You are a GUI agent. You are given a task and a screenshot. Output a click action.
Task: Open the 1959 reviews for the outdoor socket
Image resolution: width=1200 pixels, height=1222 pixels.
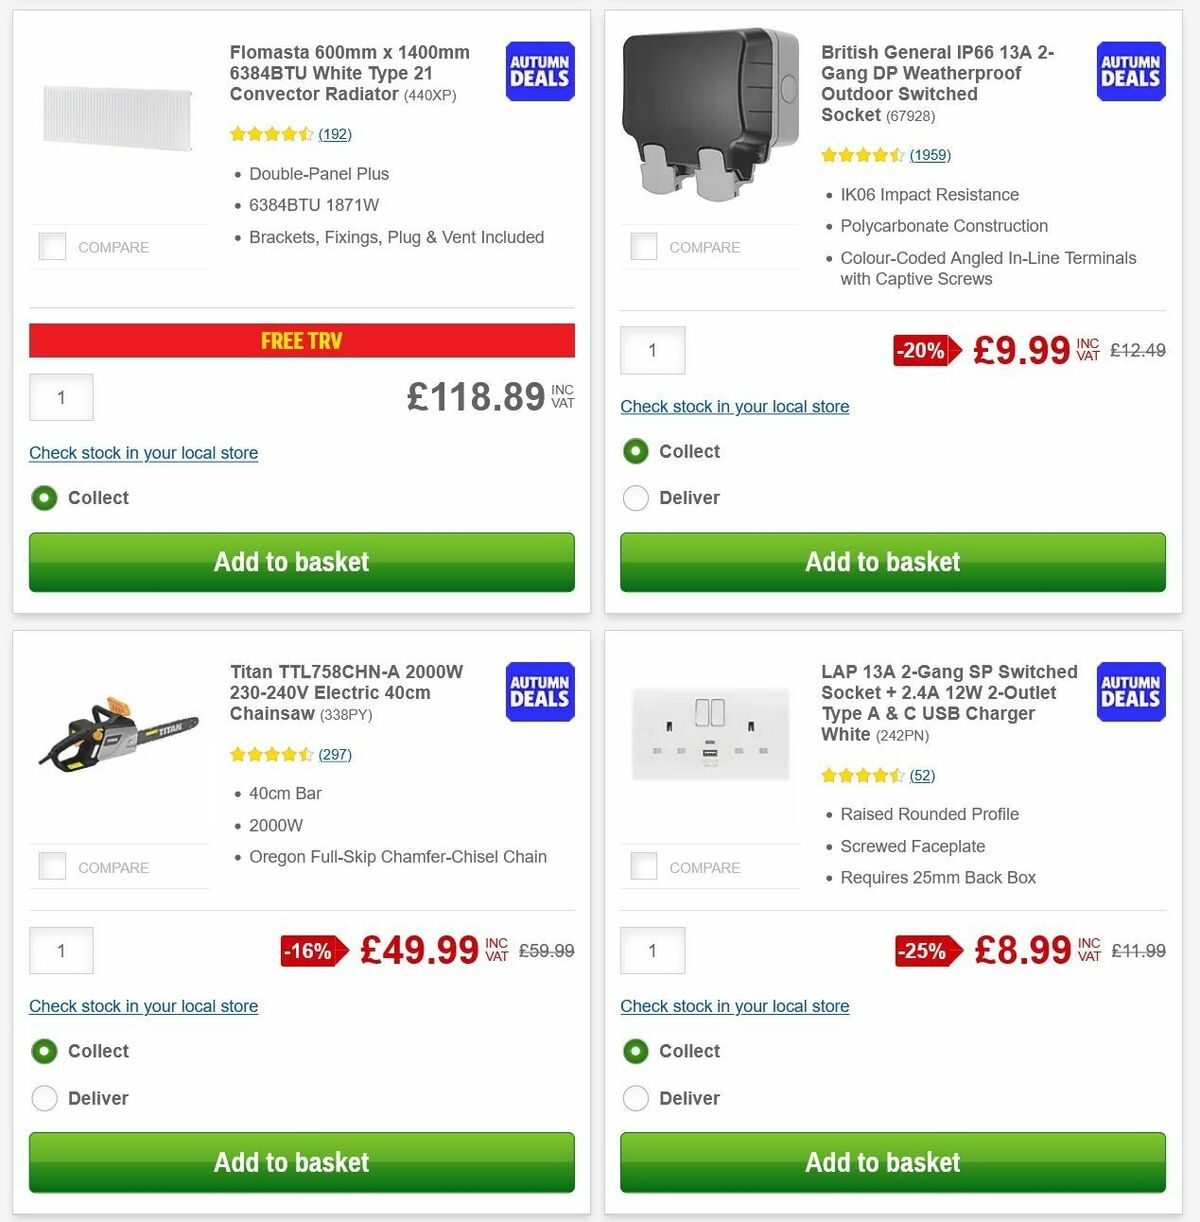(931, 155)
